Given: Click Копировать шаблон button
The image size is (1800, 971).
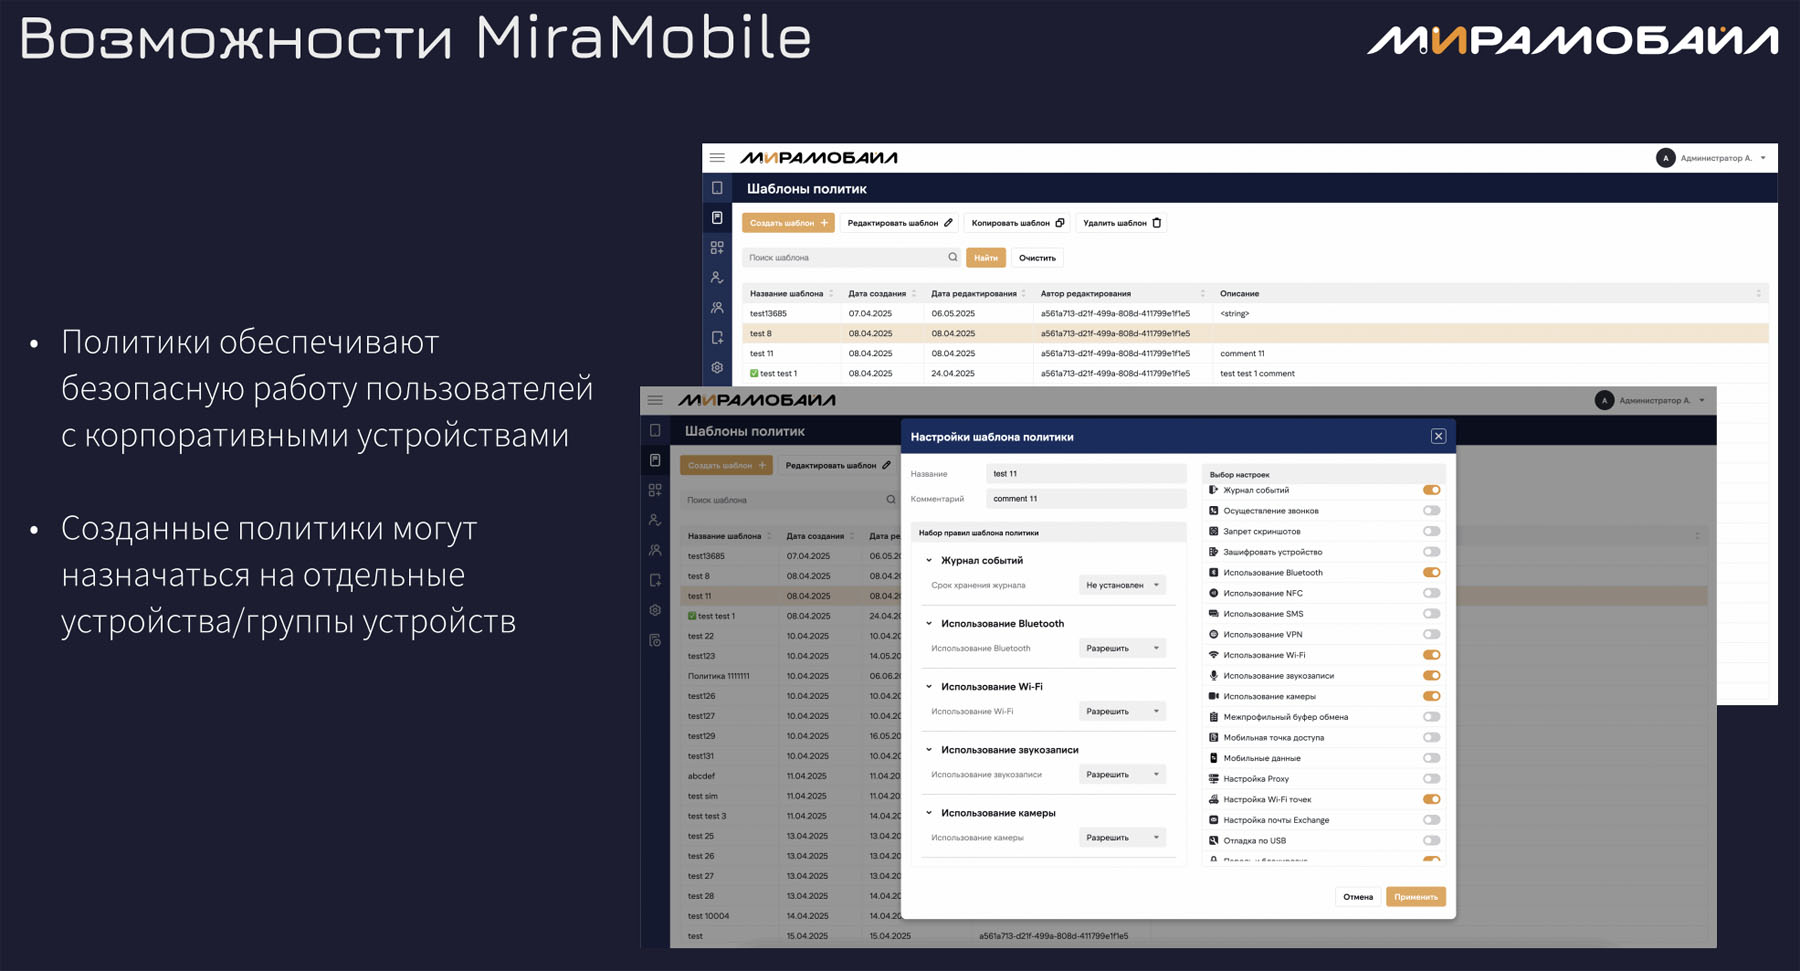Looking at the screenshot, I should [1018, 223].
